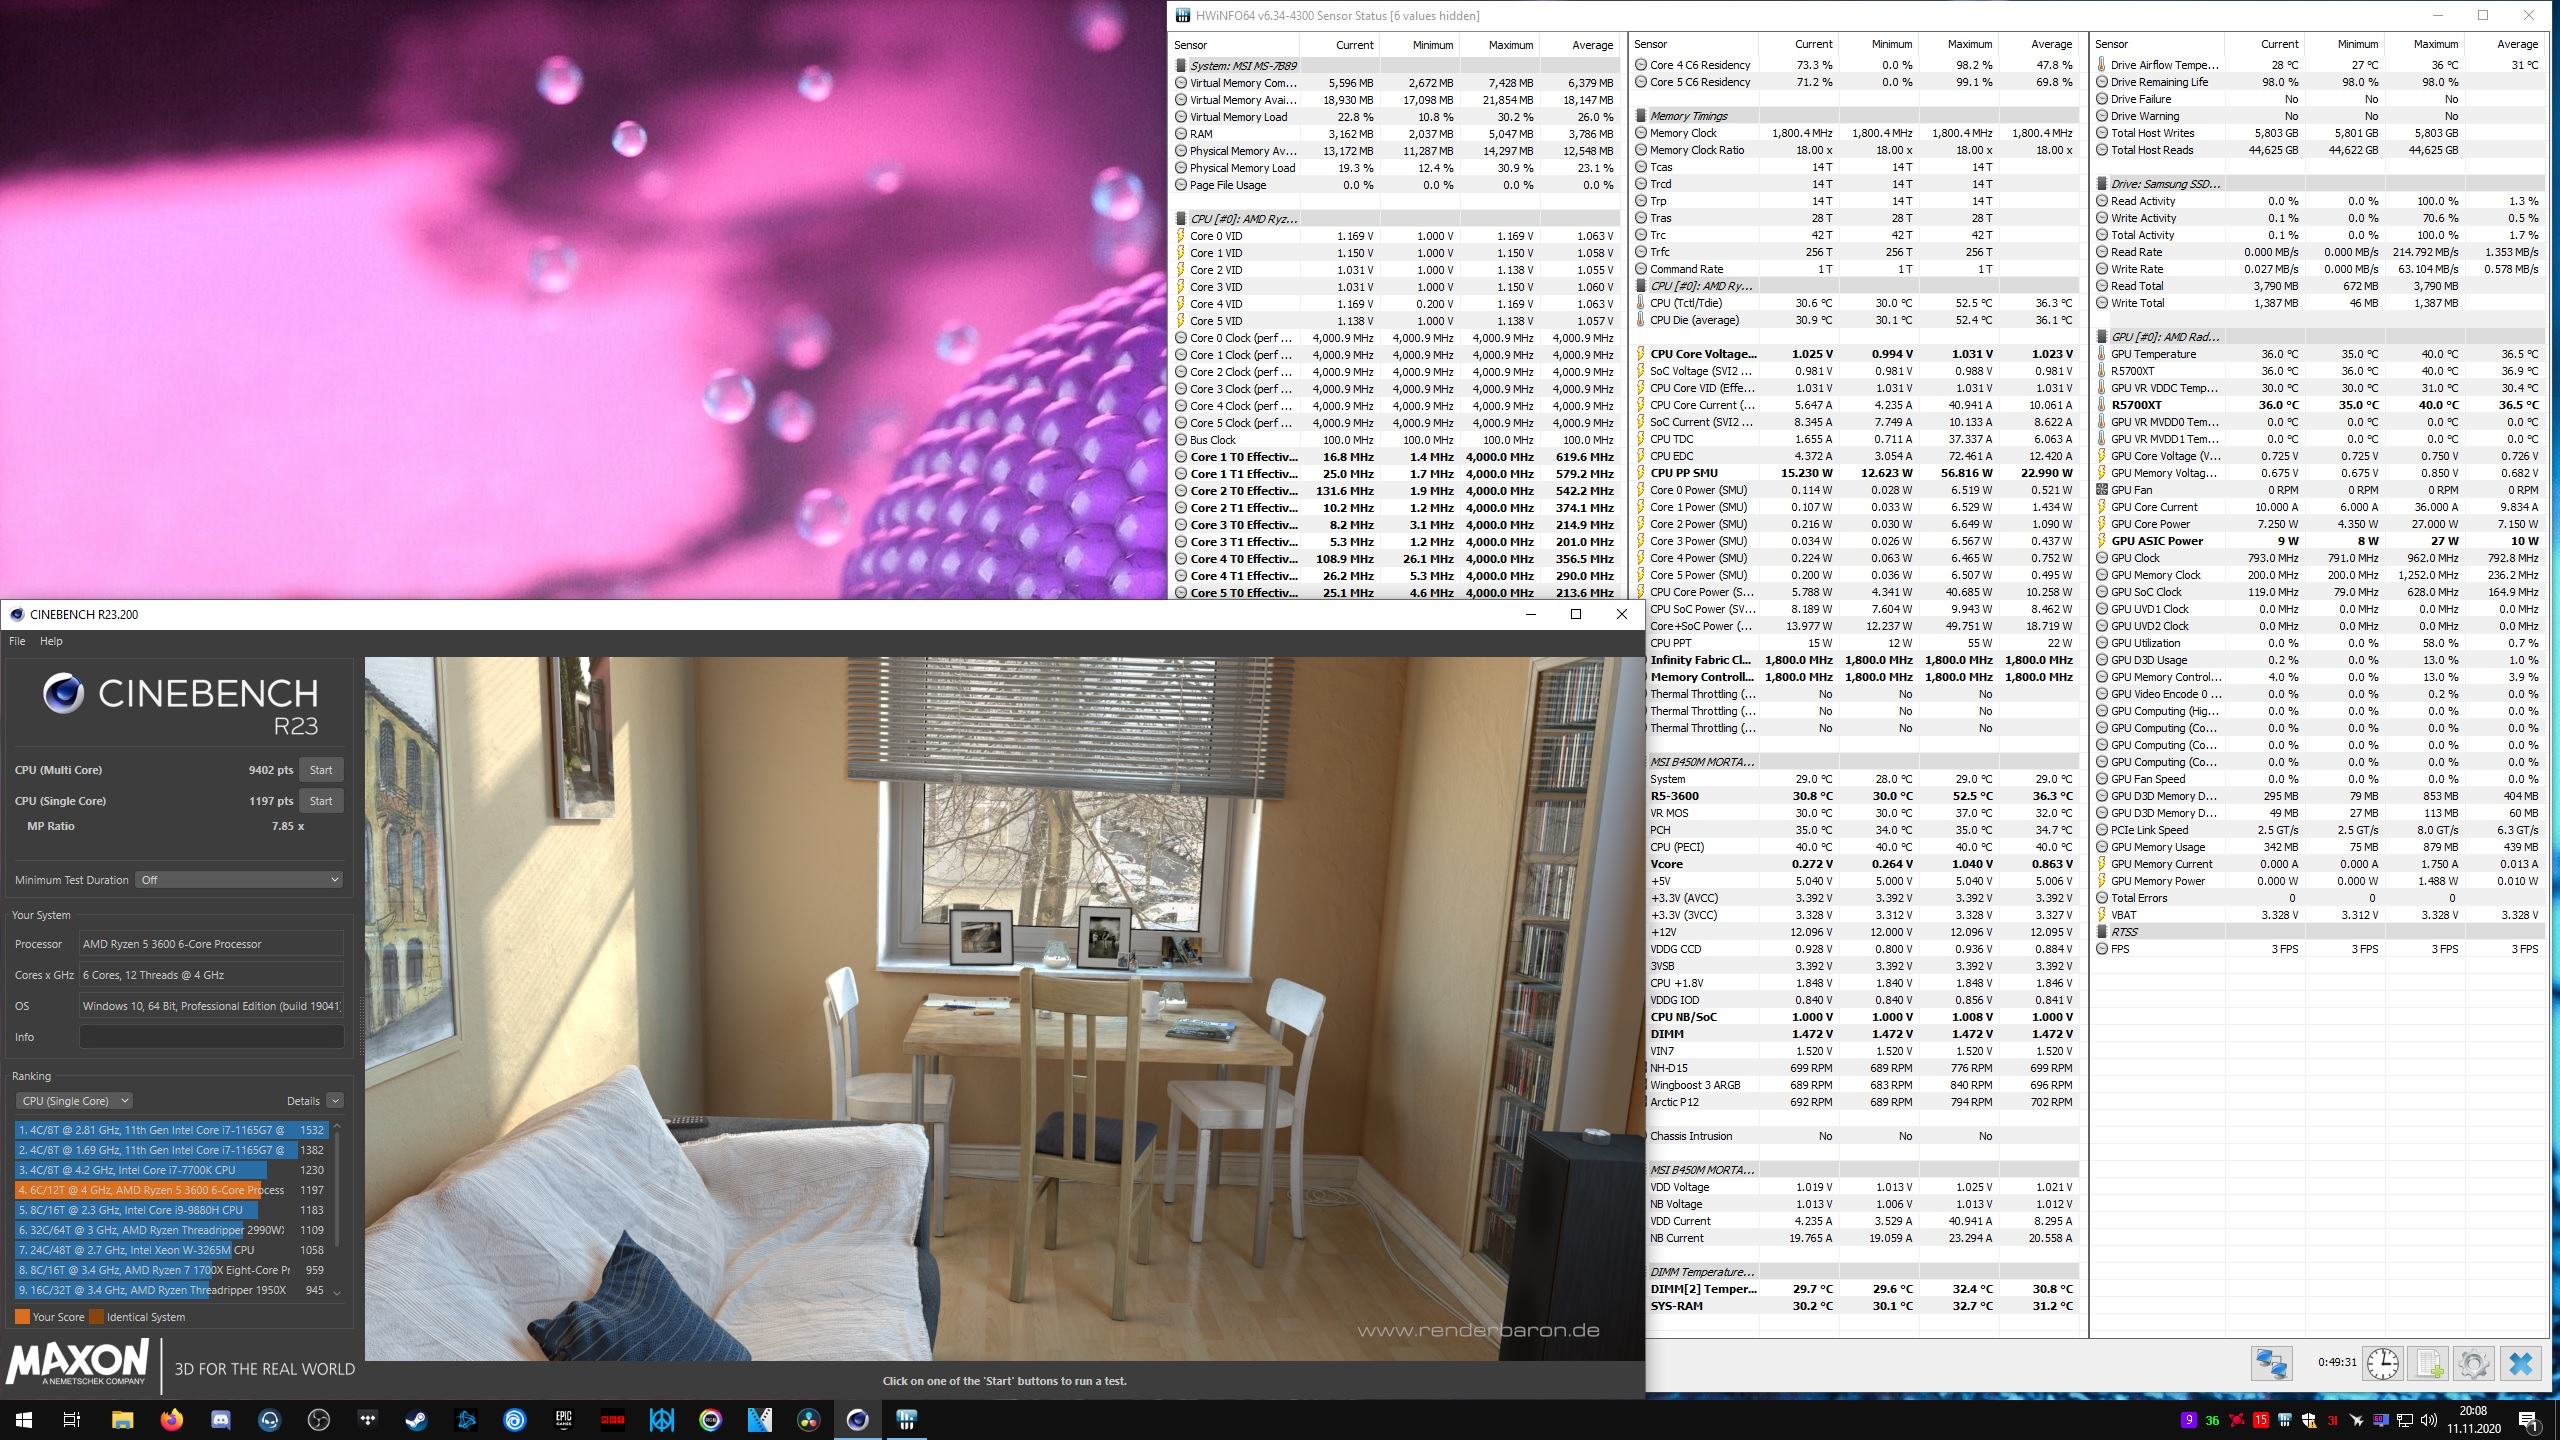Select the Vcore sensor row
The height and width of the screenshot is (1440, 2560).
(x=1863, y=864)
